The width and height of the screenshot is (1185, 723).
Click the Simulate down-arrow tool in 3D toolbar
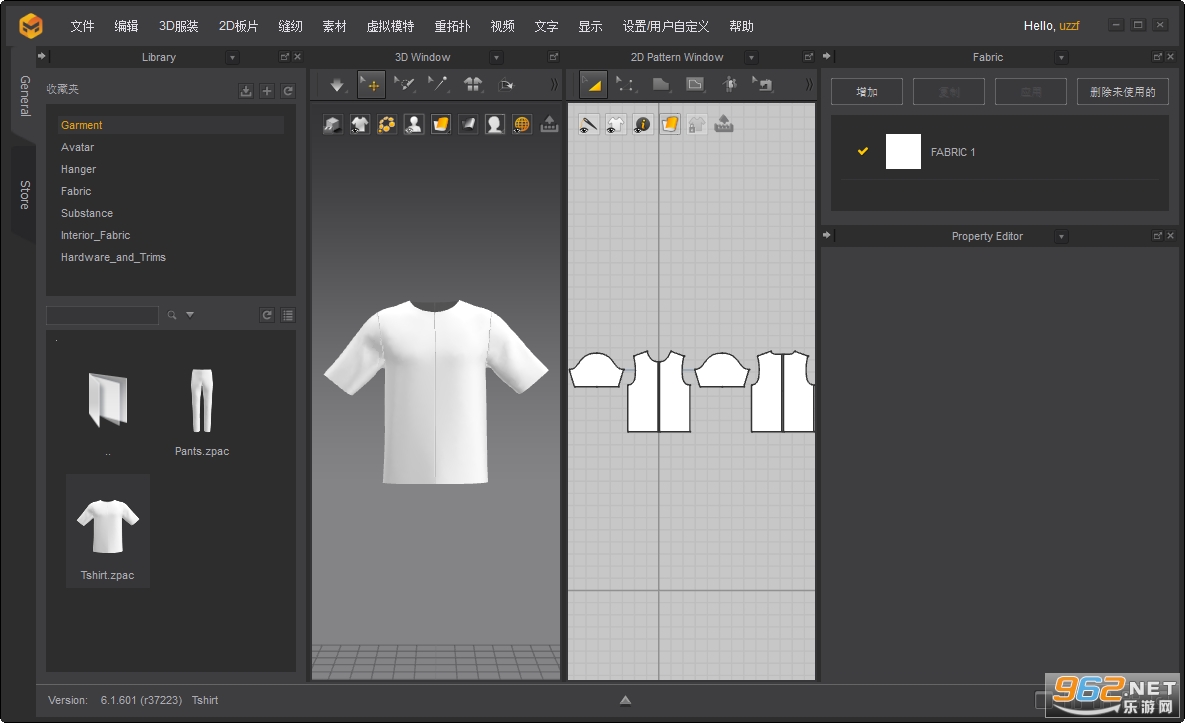[337, 85]
